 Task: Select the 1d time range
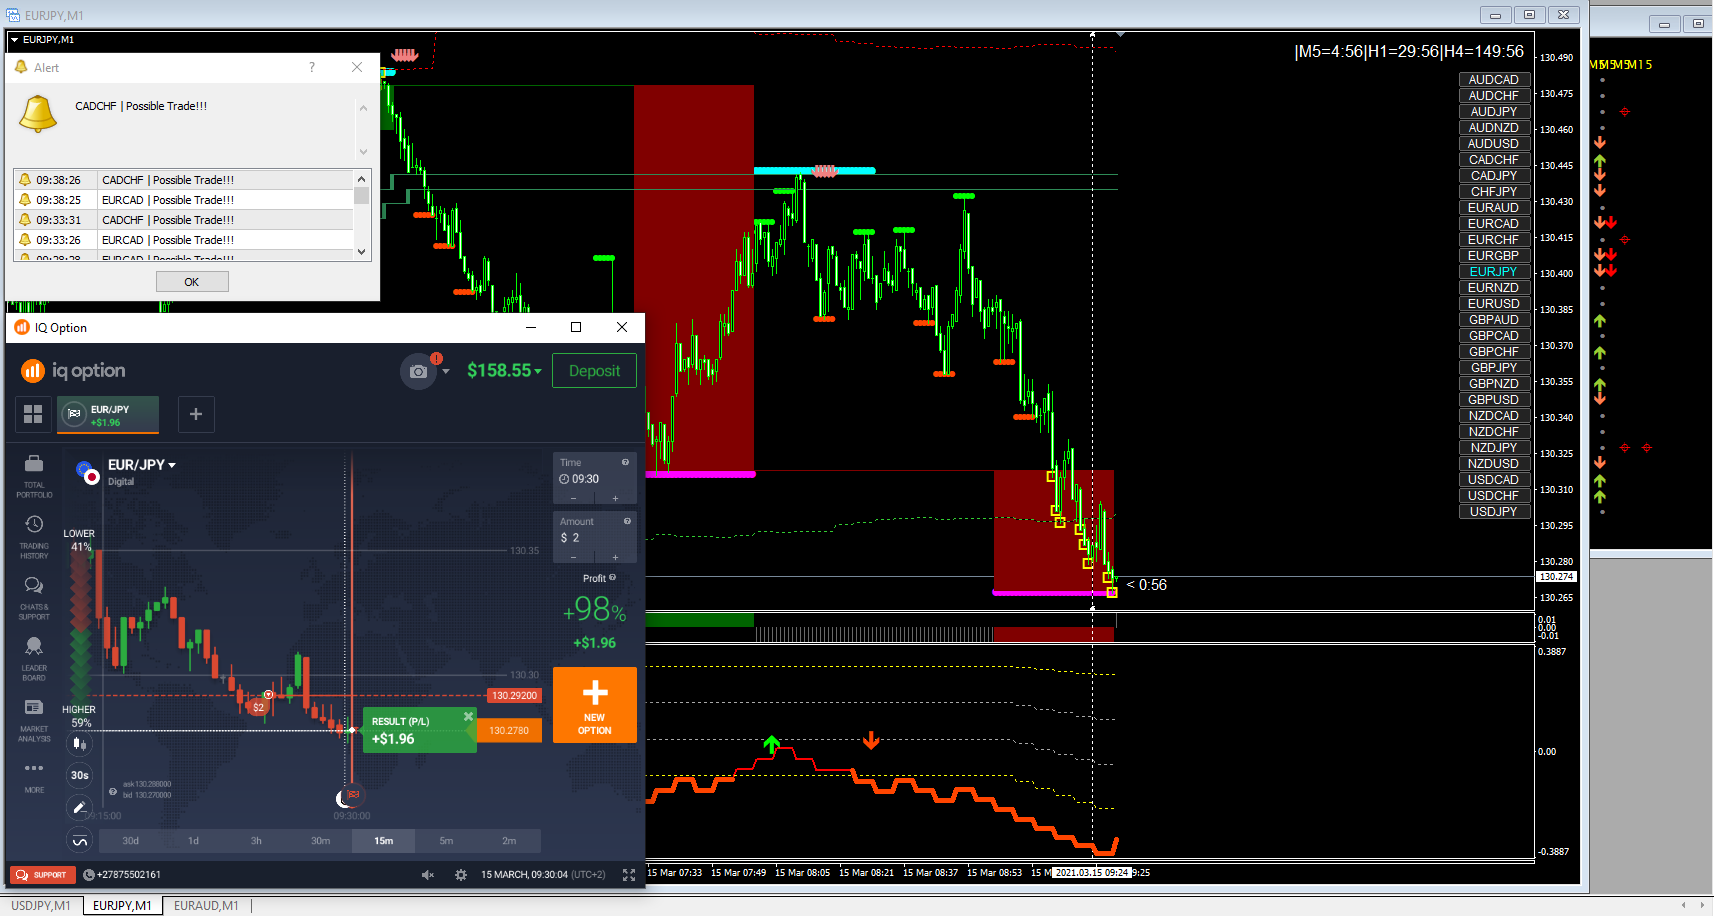point(194,841)
